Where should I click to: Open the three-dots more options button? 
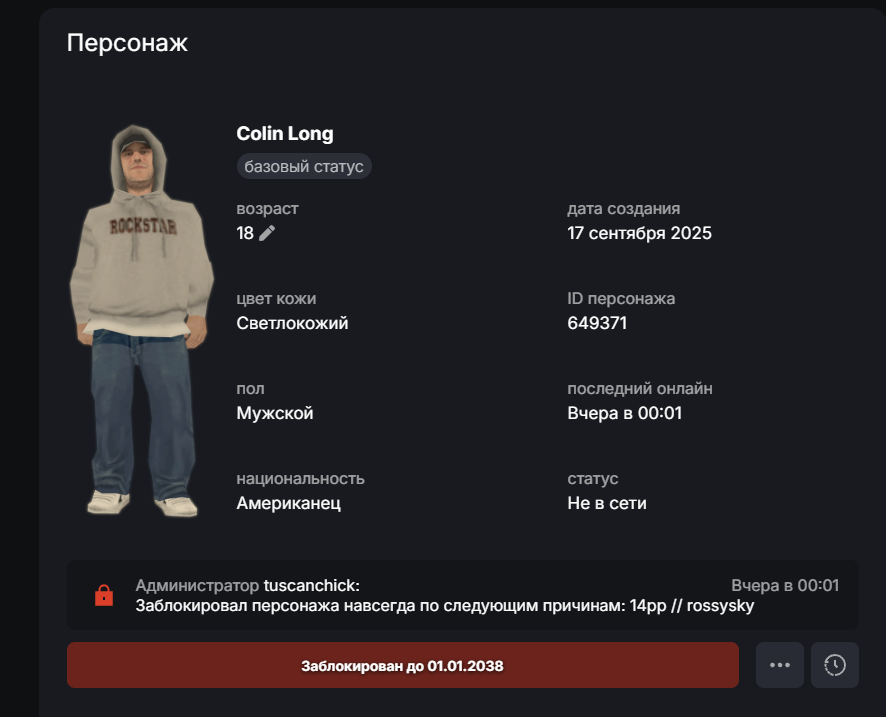[x=780, y=665]
